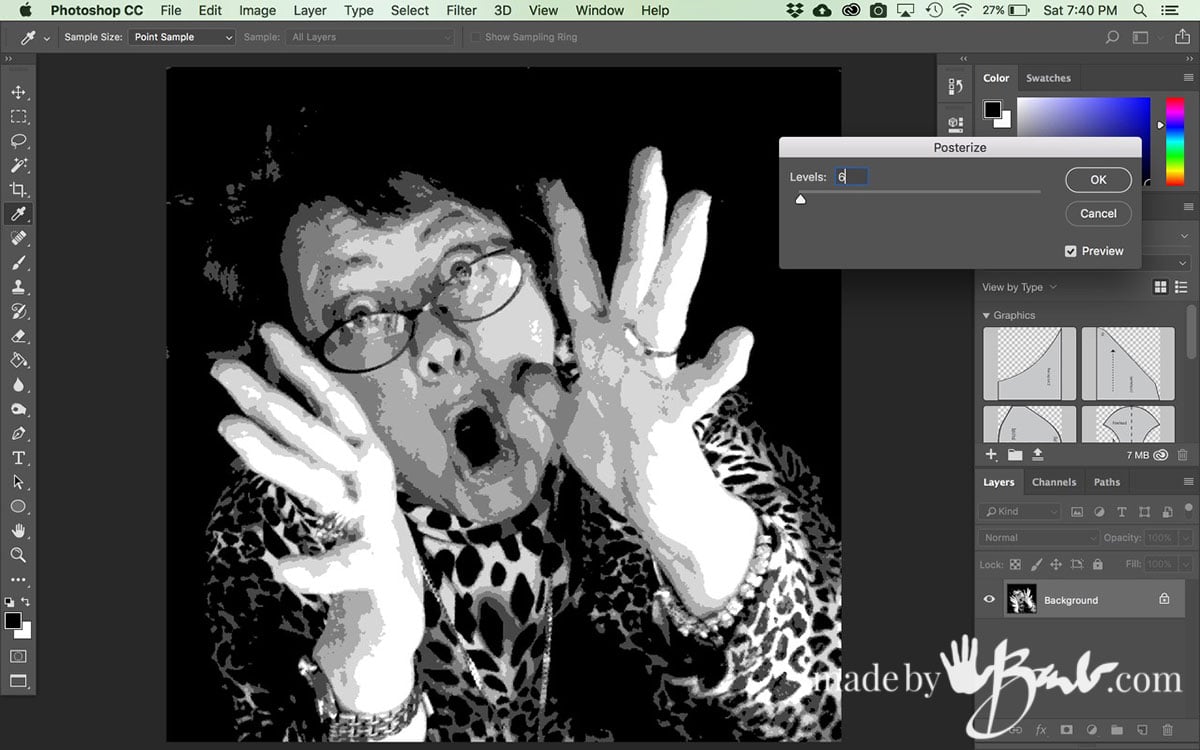This screenshot has width=1200, height=750.
Task: Select the Clone Stamp tool
Action: point(18,287)
